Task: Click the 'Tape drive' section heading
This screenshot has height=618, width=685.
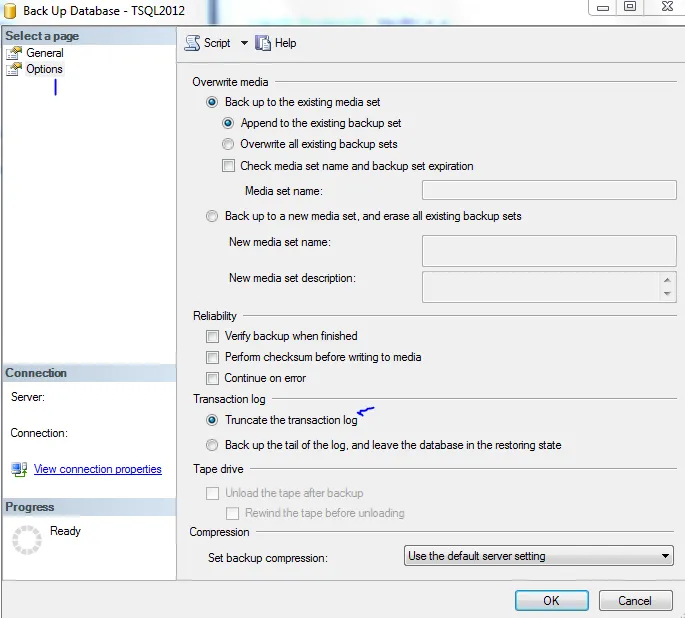Action: (x=218, y=469)
